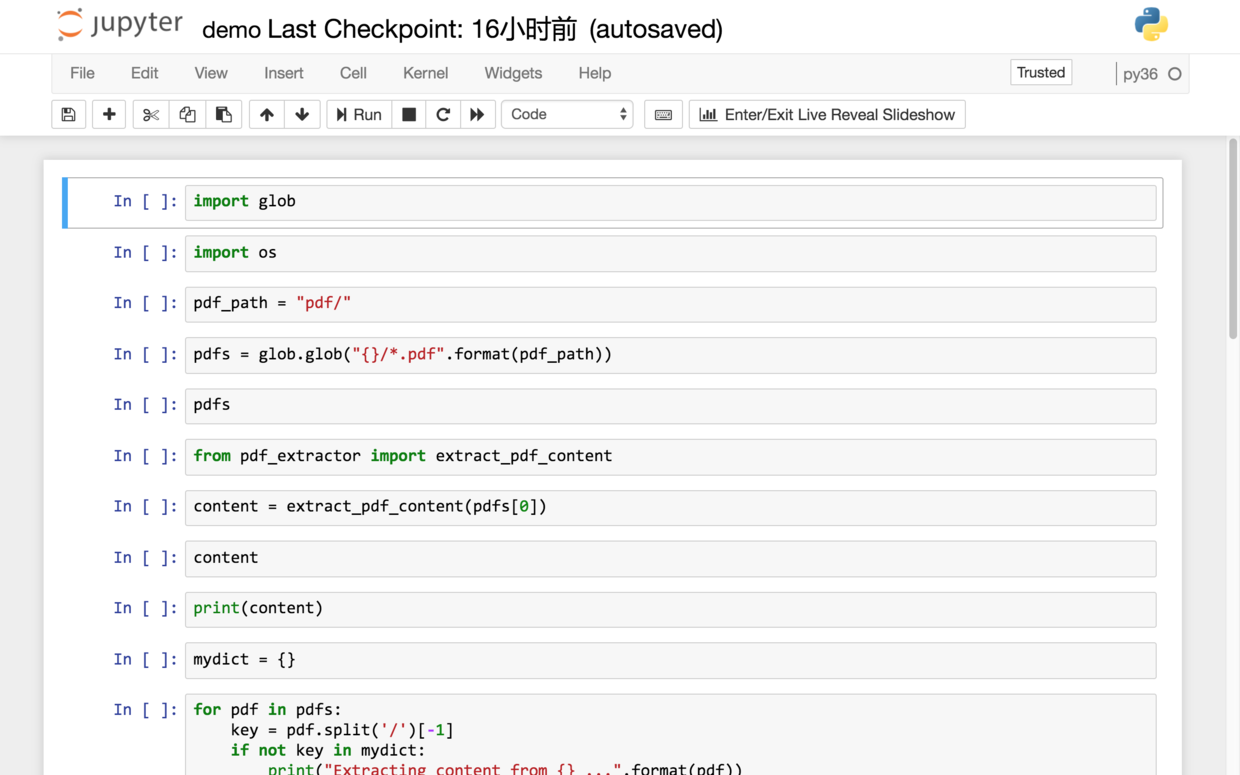Image resolution: width=1240 pixels, height=775 pixels.
Task: Open the command palette keyboard icon
Action: [663, 115]
